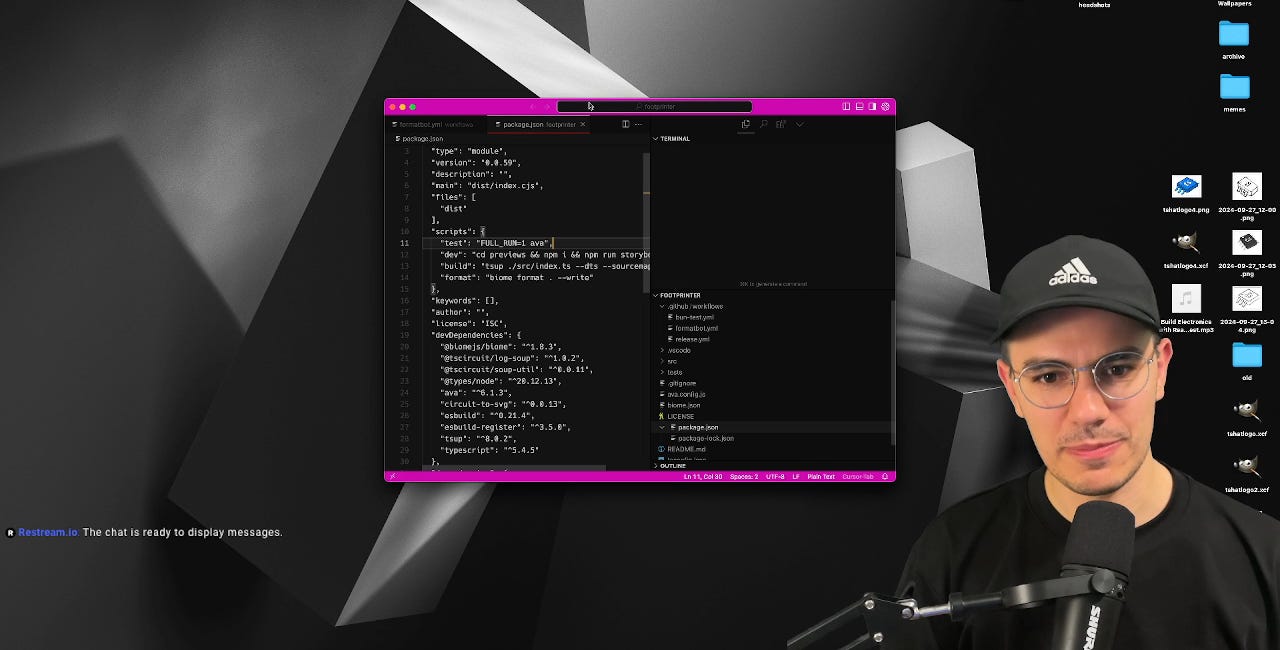This screenshot has width=1280, height=650.
Task: Open the editor more actions ellipsis
Action: coord(638,124)
